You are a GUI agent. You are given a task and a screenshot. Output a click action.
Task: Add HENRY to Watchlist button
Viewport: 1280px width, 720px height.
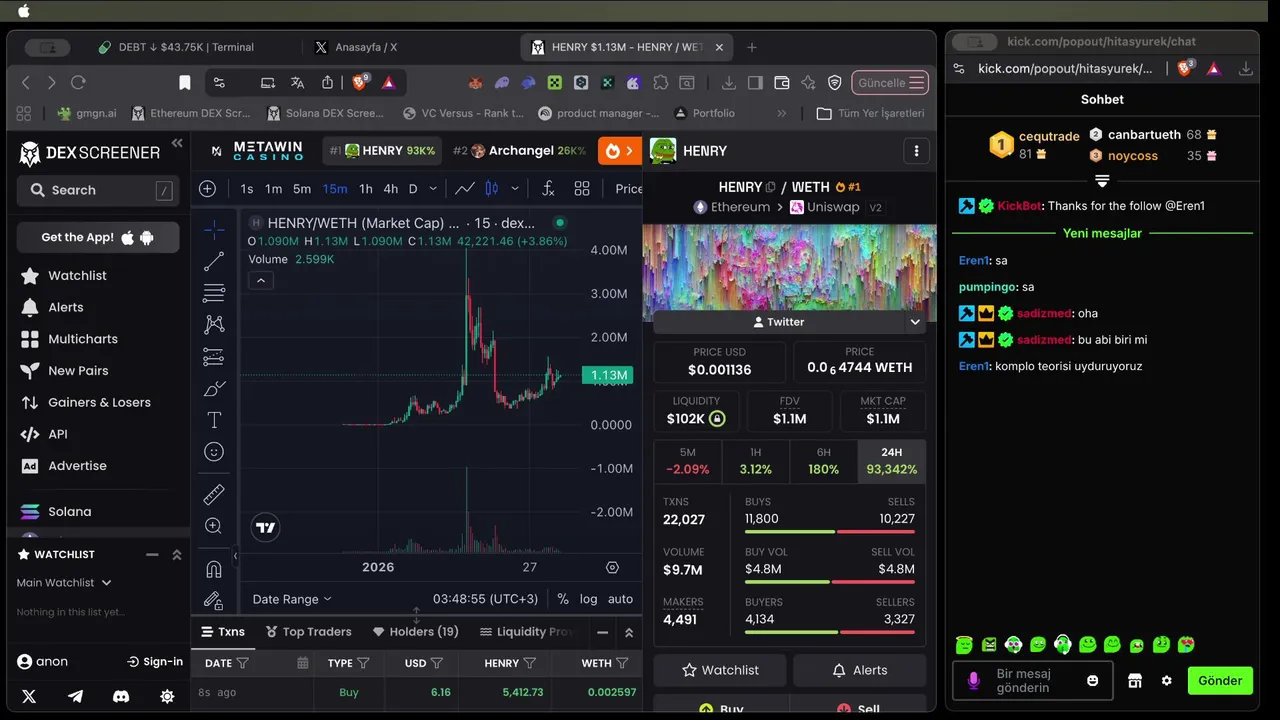719,670
